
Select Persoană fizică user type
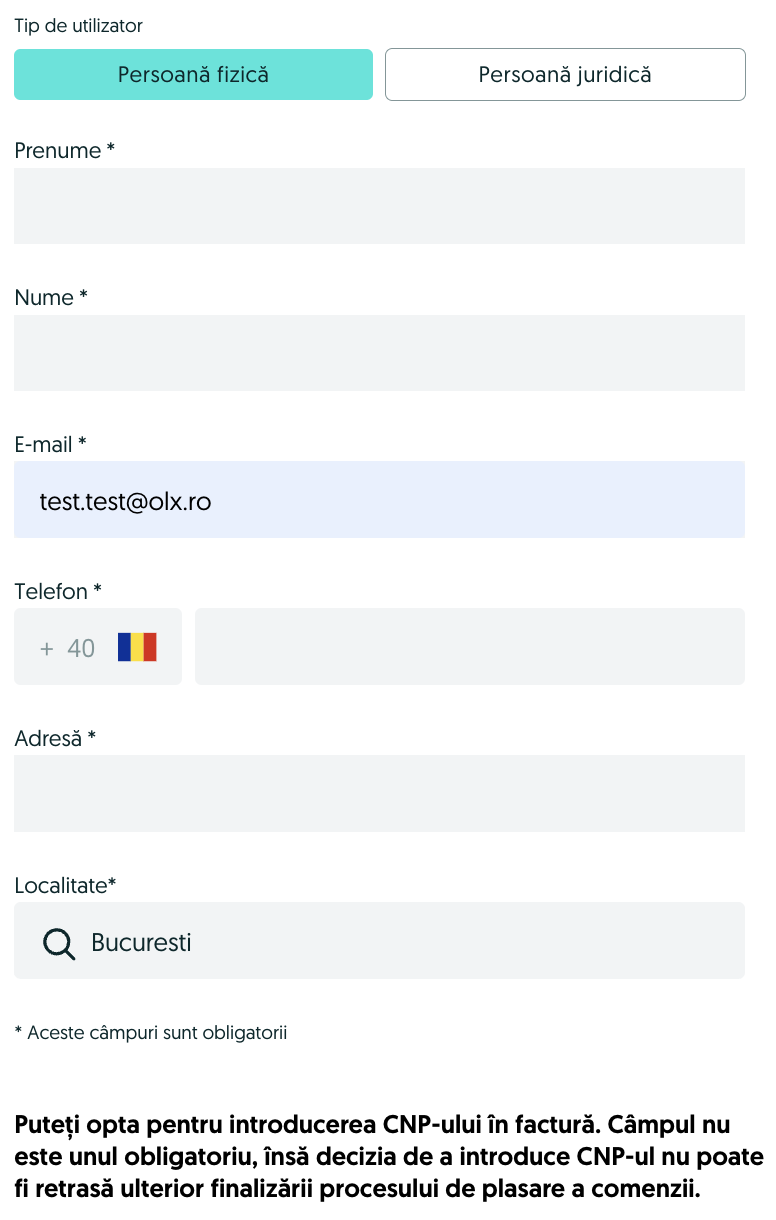(x=193, y=75)
